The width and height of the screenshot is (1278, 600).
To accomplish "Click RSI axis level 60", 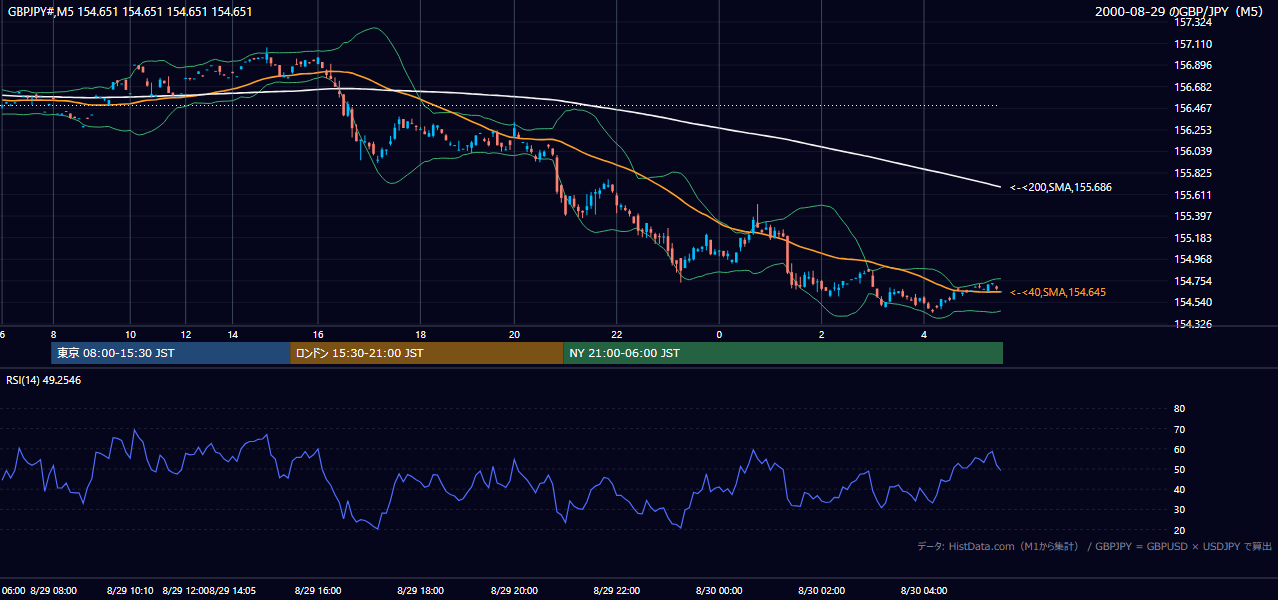I will (1179, 449).
